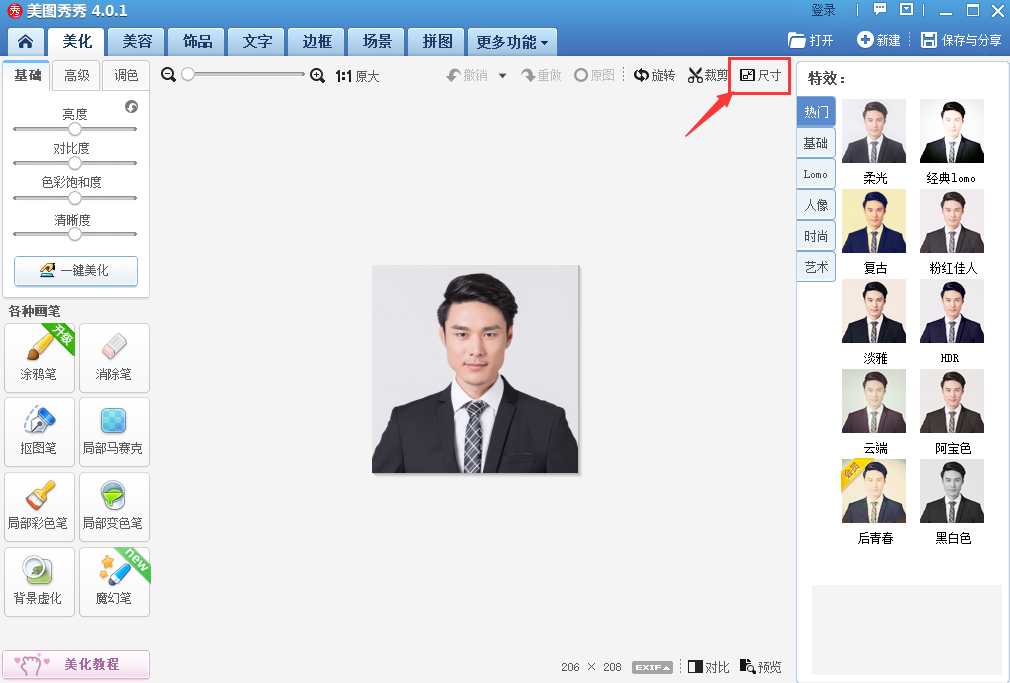Open the top-right title bar dropdown menu
This screenshot has width=1010, height=683.
coord(907,9)
